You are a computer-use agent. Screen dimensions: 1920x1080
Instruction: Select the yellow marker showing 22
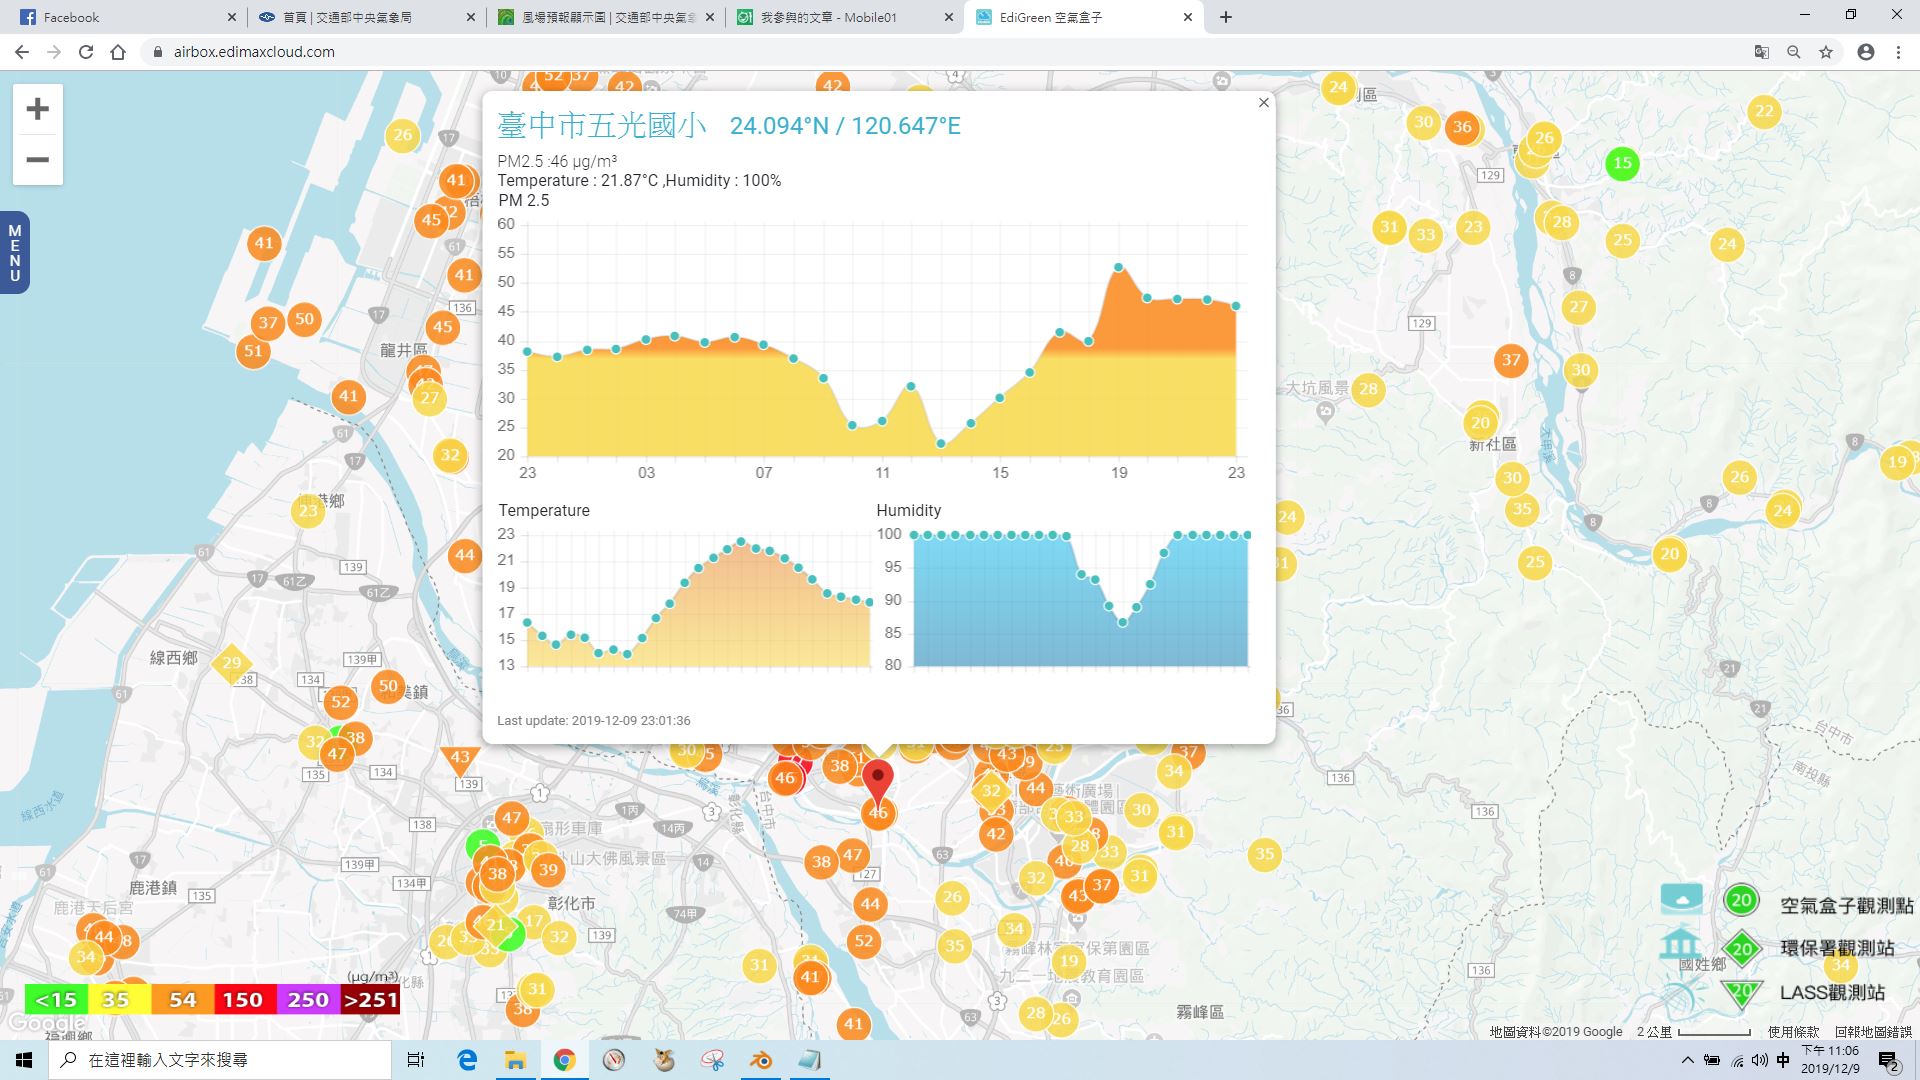tap(1764, 111)
